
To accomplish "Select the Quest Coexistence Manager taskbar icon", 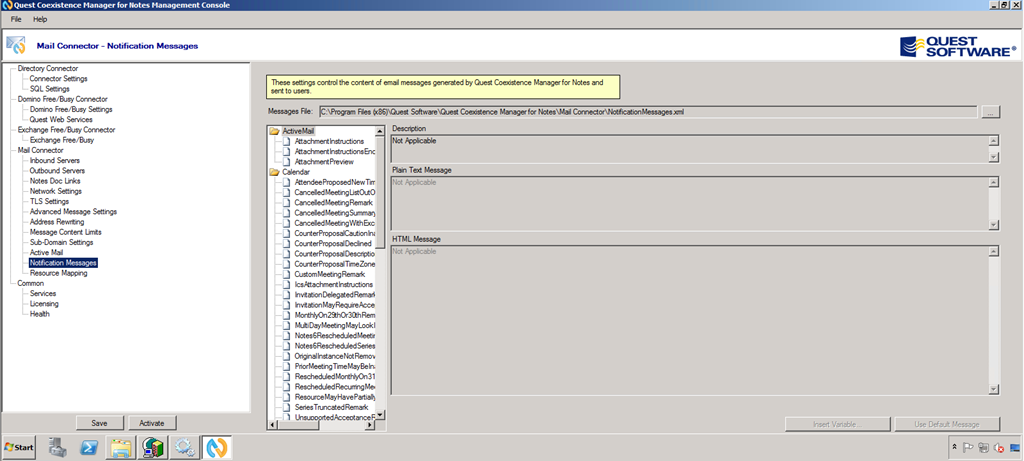I will point(217,447).
